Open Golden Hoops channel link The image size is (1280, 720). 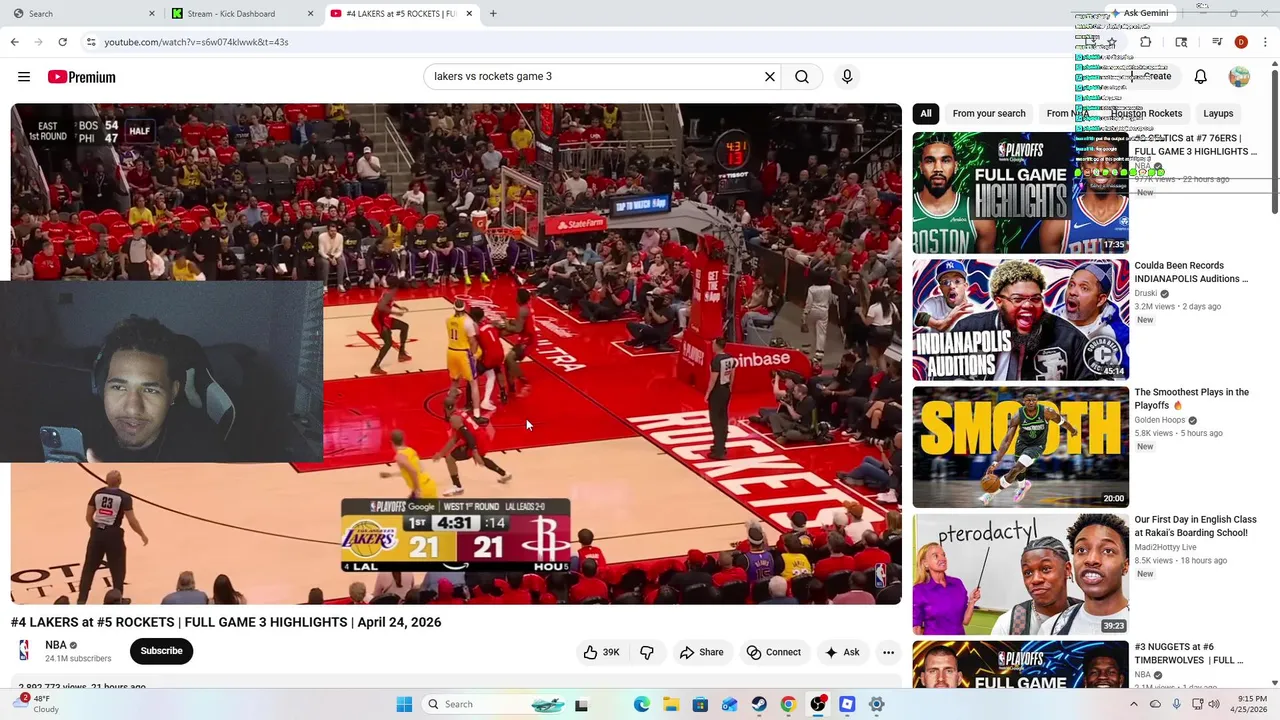pyautogui.click(x=1160, y=420)
